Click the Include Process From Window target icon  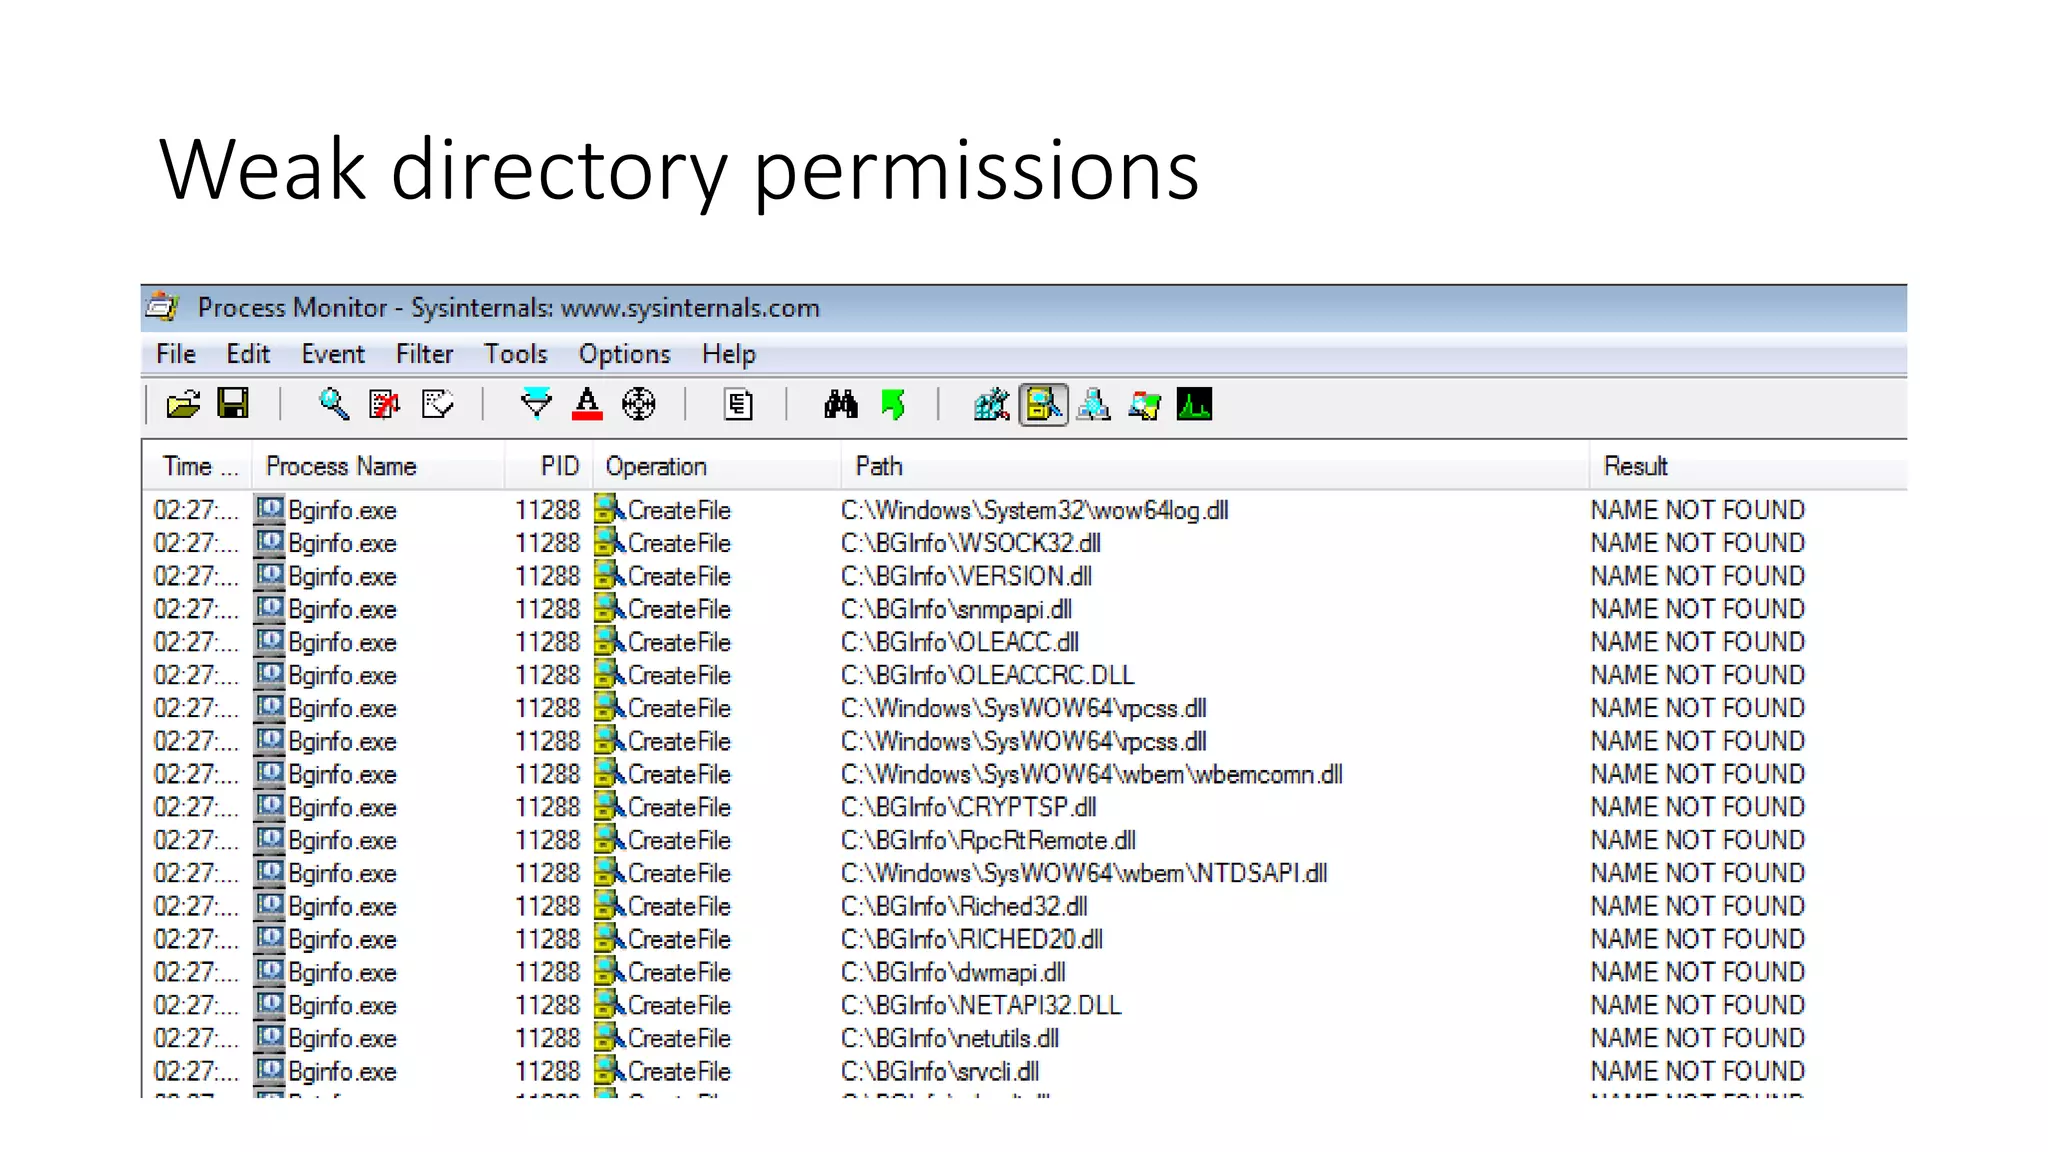638,404
